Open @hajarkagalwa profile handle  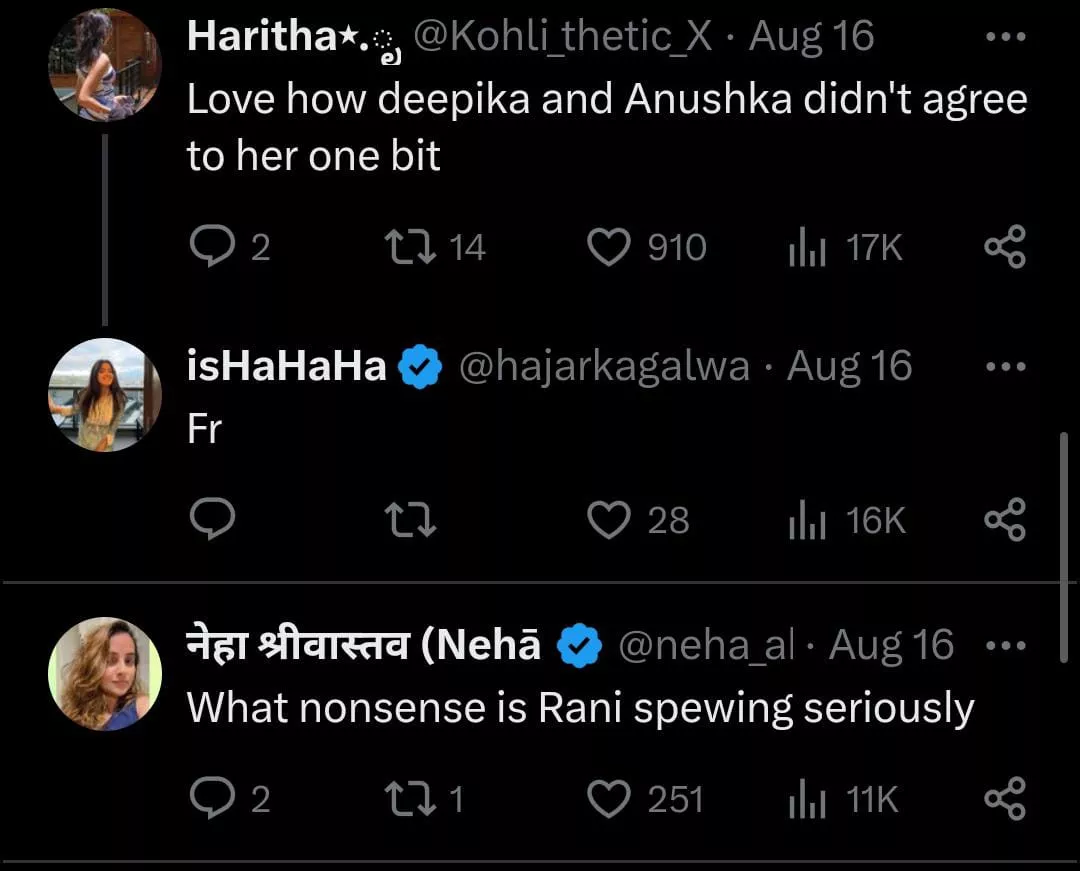(604, 367)
